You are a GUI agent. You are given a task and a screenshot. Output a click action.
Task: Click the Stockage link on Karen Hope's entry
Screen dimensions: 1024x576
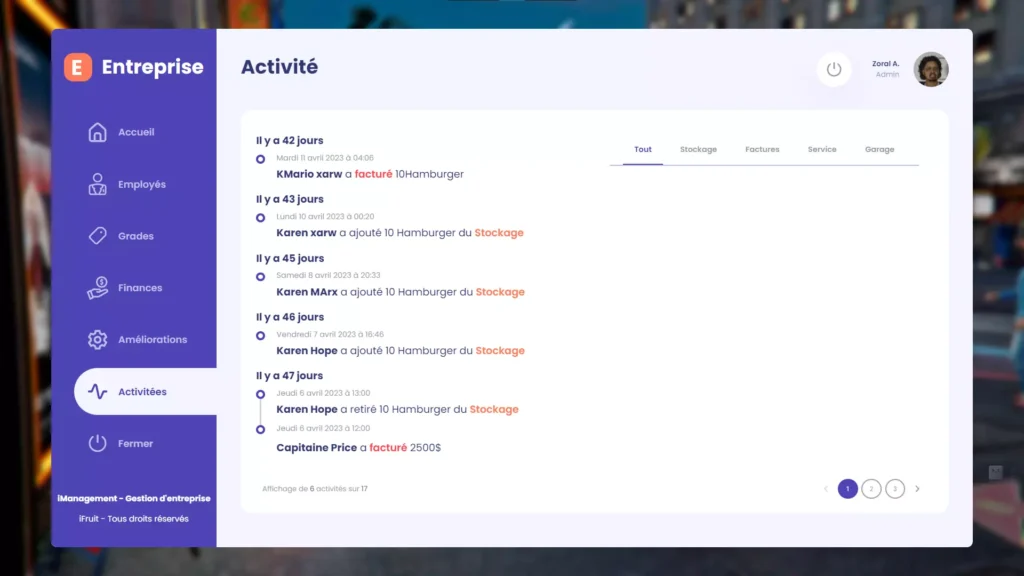point(499,350)
